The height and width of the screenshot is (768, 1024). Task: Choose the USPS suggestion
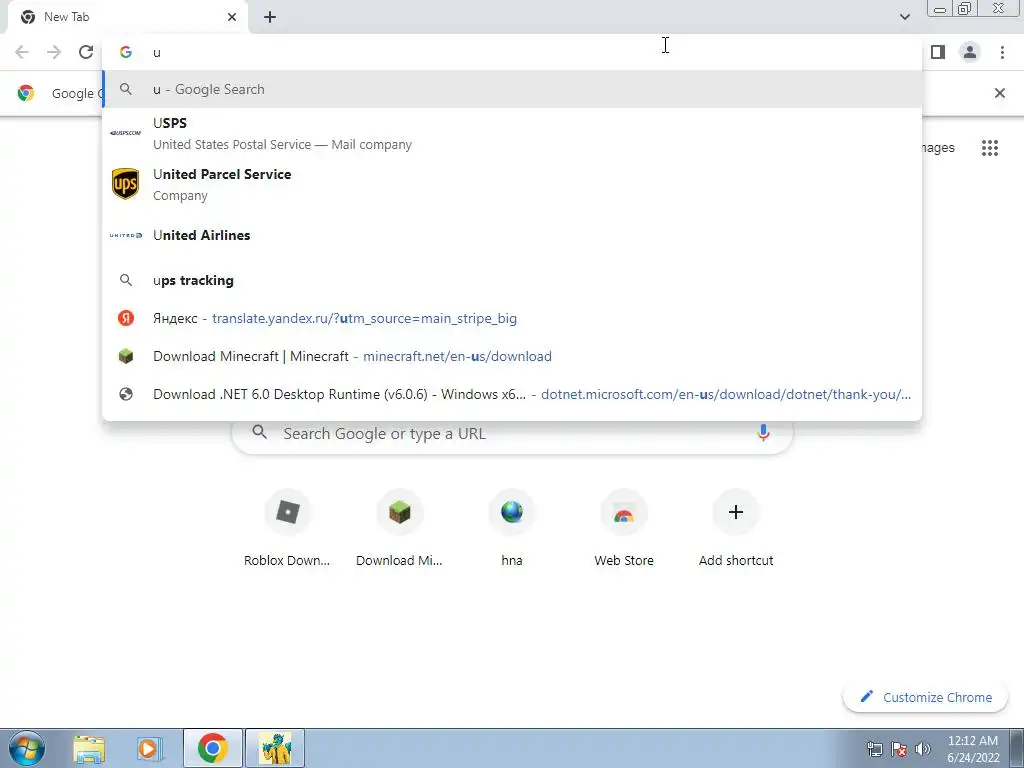point(512,133)
